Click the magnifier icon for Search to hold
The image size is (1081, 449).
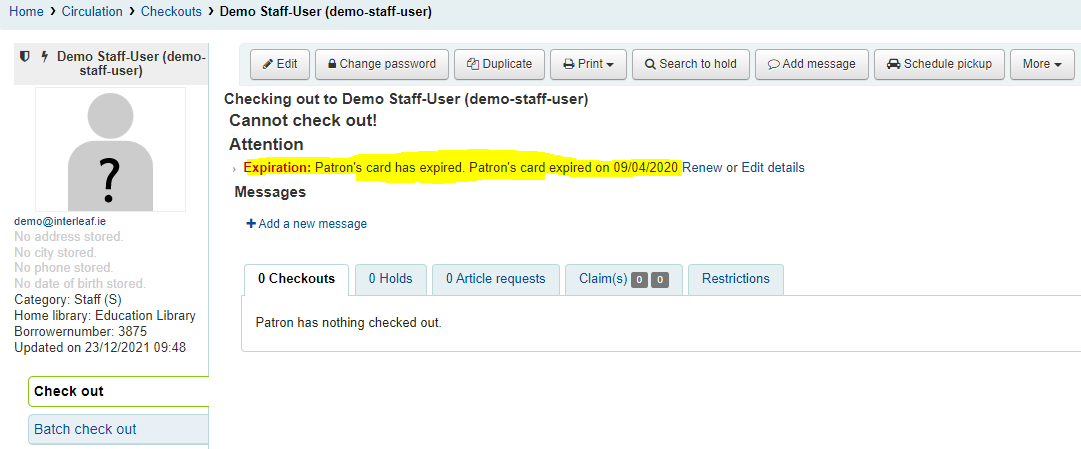tap(650, 64)
